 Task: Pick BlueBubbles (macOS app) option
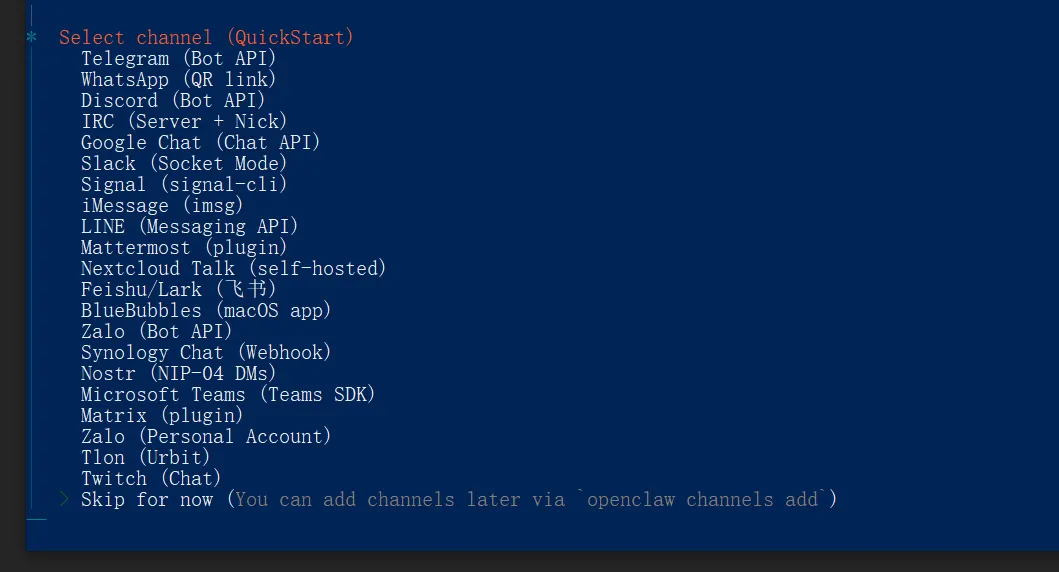click(x=206, y=311)
